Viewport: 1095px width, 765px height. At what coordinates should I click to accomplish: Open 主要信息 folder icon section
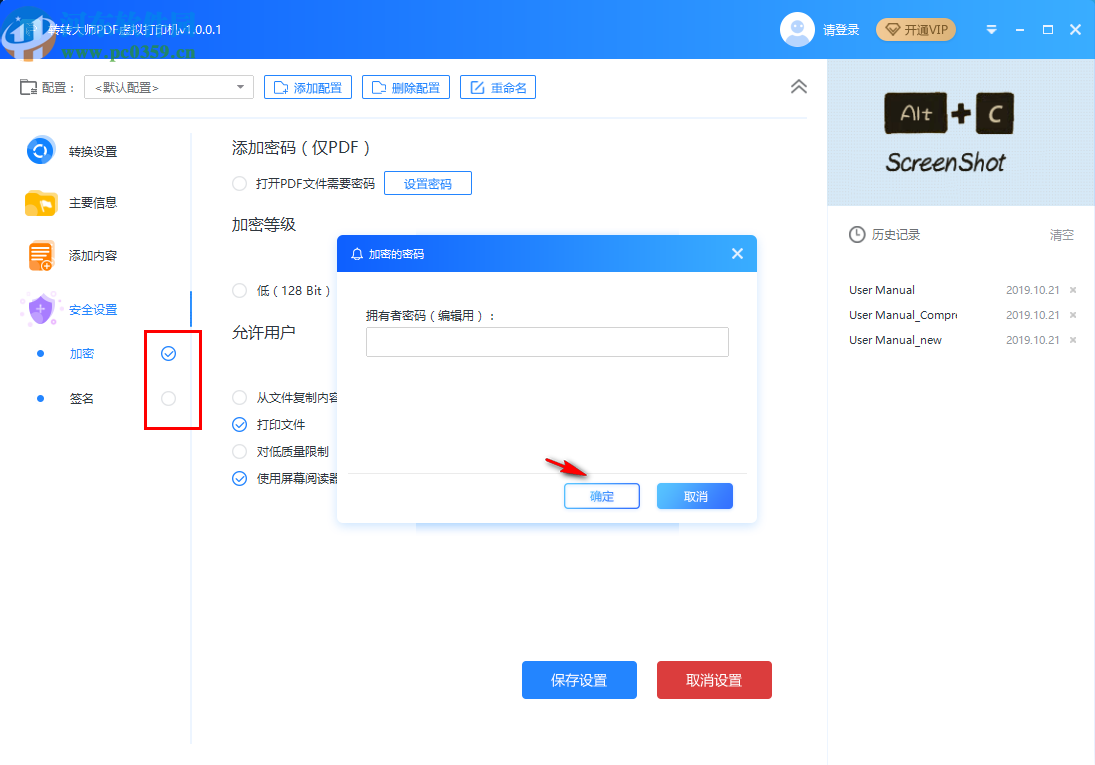[x=41, y=203]
